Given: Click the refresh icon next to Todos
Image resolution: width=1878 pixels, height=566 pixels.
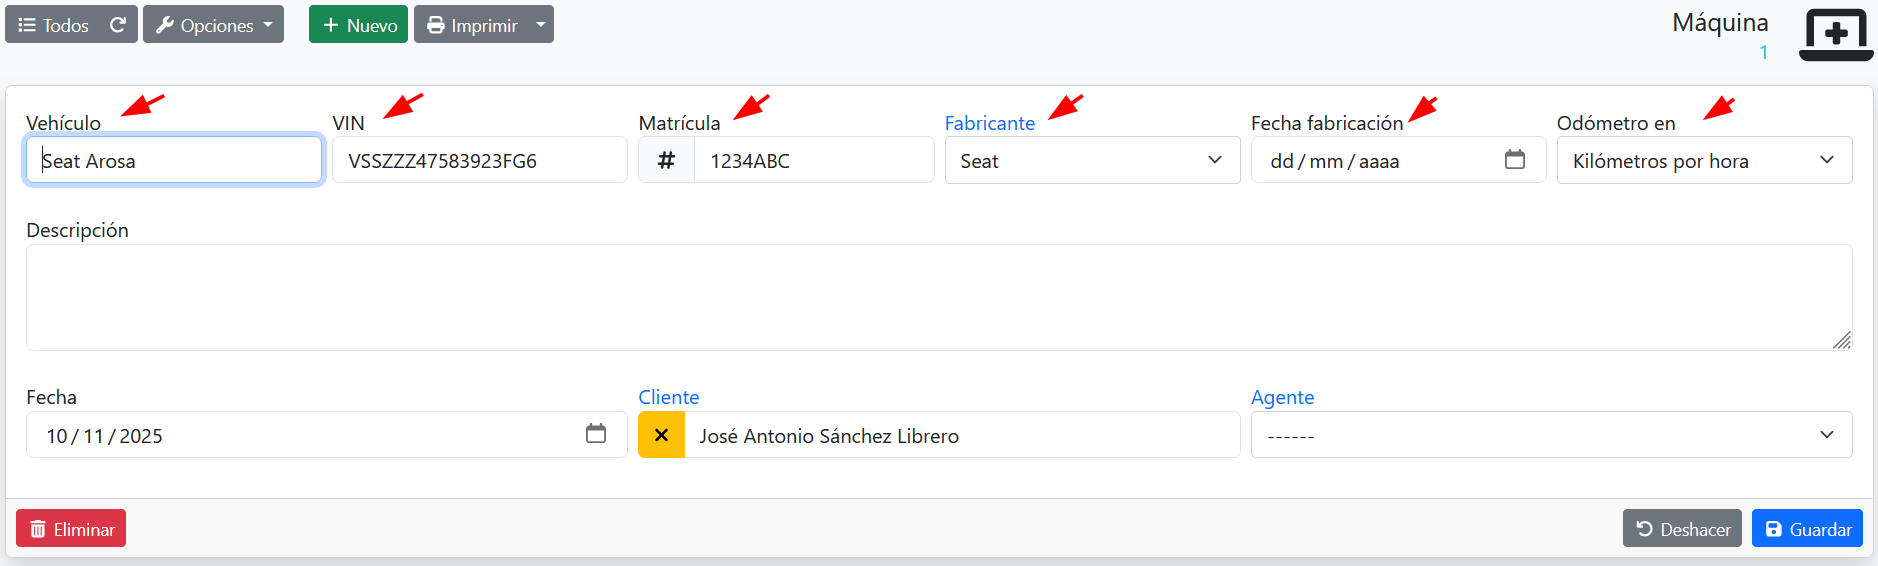Looking at the screenshot, I should (118, 25).
